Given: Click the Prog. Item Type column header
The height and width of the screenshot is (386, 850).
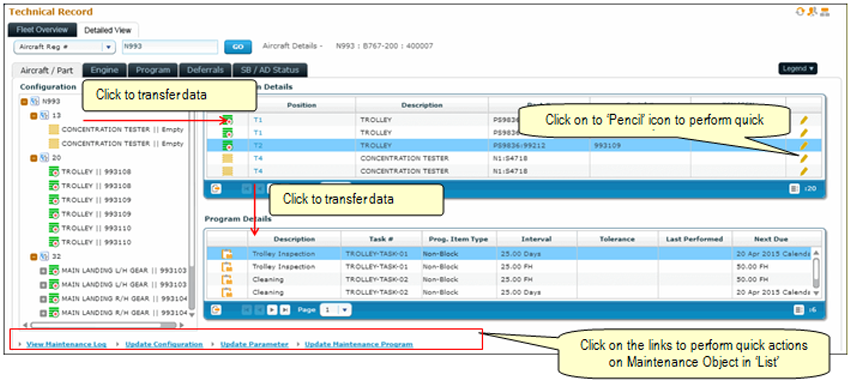Looking at the screenshot, I should [459, 239].
